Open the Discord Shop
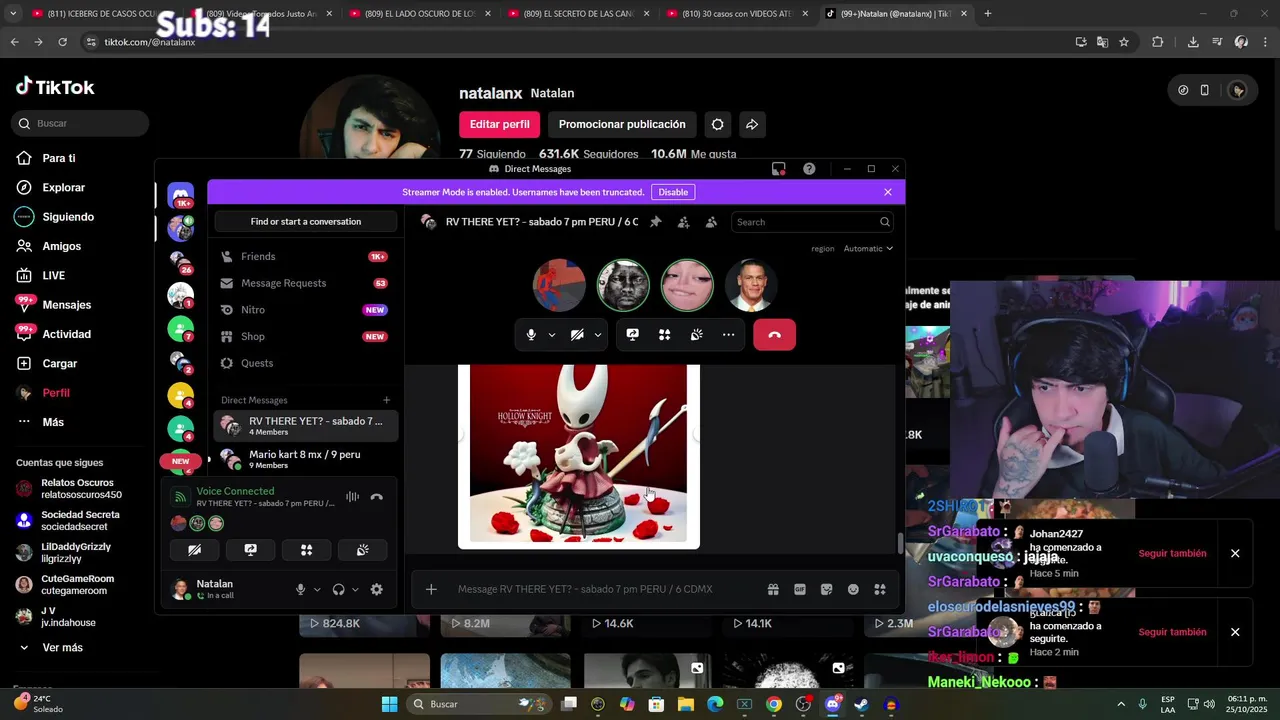This screenshot has width=1280, height=720. tap(306, 337)
